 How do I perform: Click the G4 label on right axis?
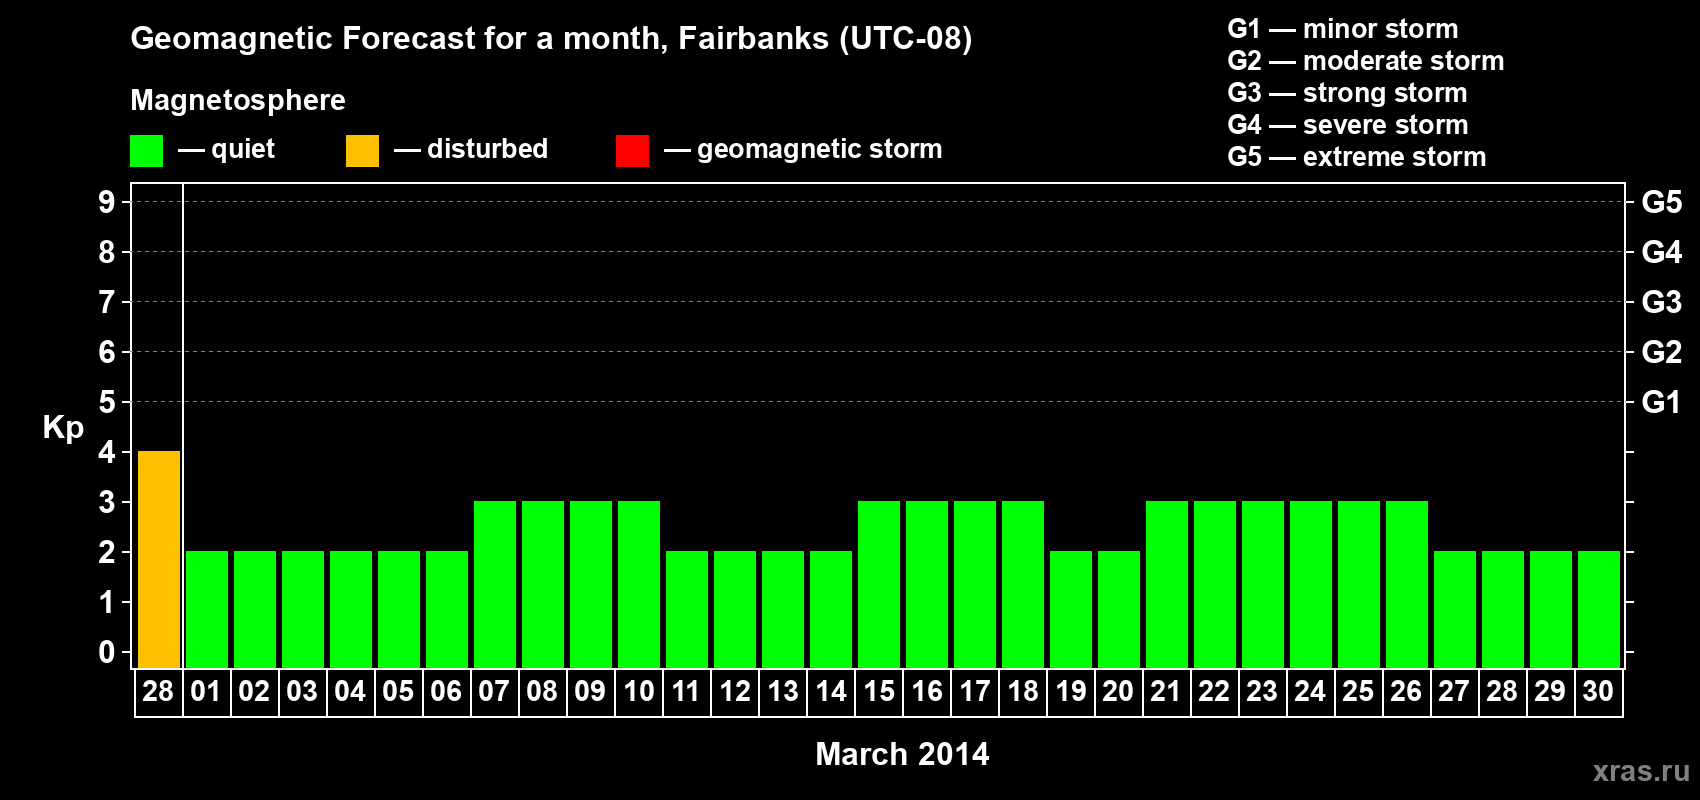pyautogui.click(x=1662, y=252)
